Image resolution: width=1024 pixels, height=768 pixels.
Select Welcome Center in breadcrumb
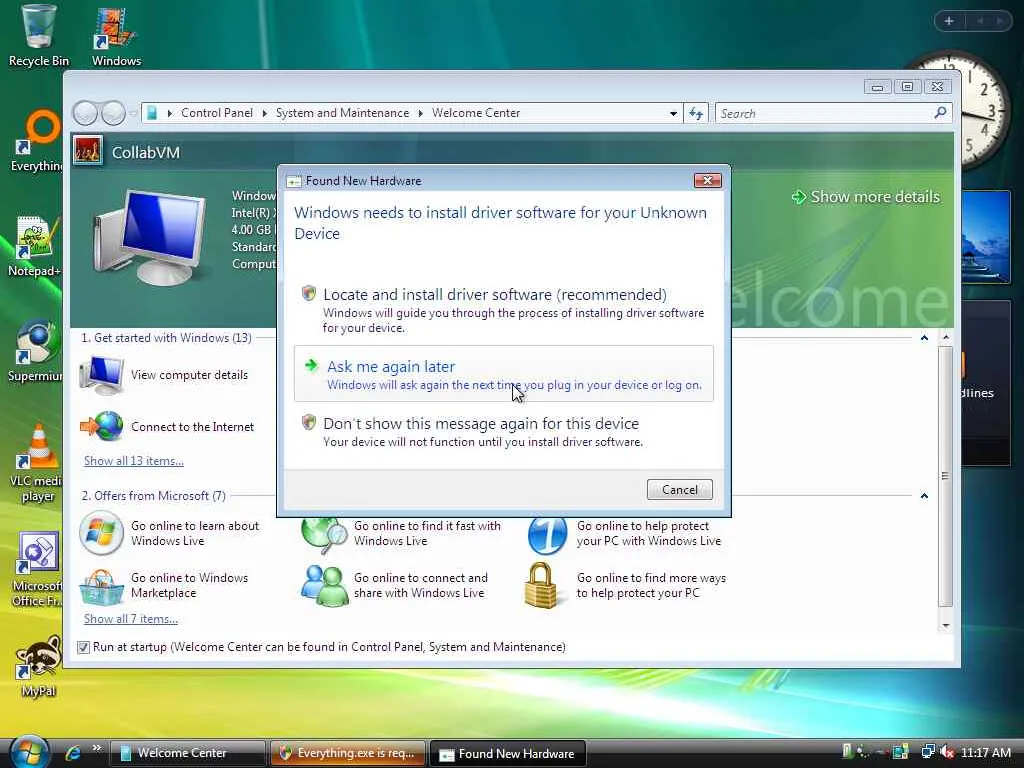point(476,113)
